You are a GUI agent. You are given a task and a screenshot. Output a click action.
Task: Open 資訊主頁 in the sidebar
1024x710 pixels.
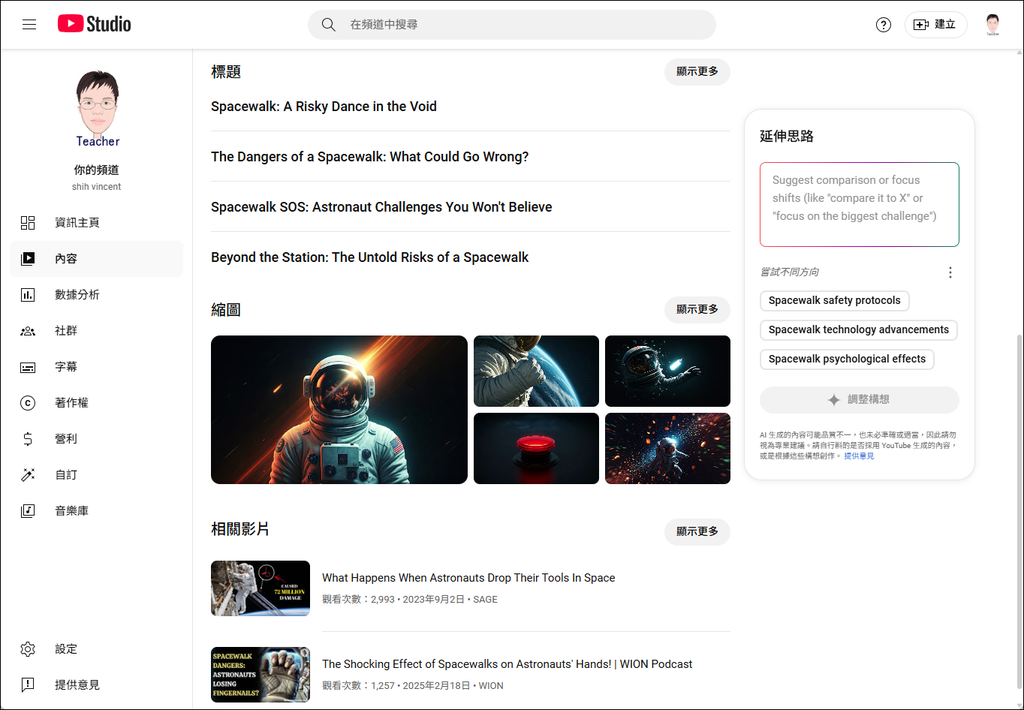coord(97,223)
